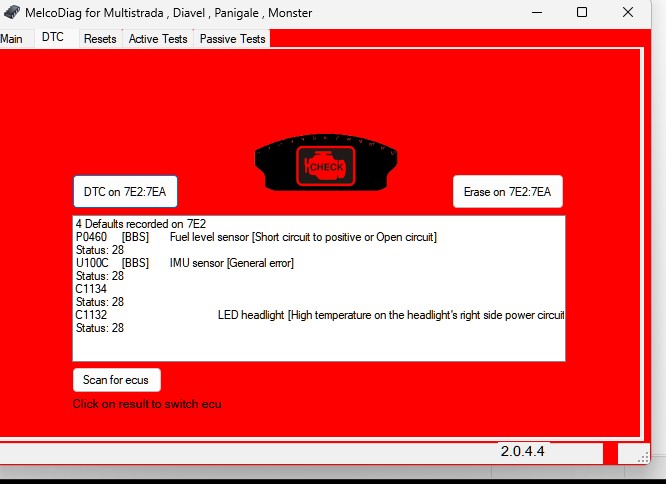Select the P0460 Fuel level sensor line

click(256, 237)
